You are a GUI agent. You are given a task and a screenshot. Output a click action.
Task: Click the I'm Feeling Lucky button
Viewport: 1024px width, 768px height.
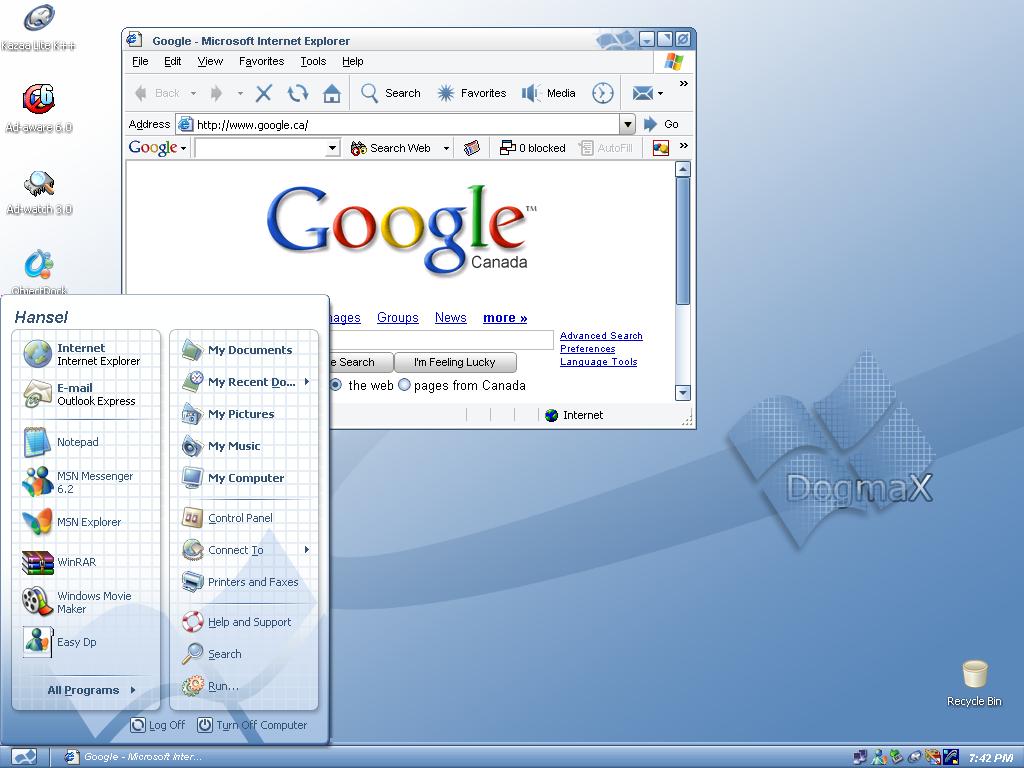(455, 362)
